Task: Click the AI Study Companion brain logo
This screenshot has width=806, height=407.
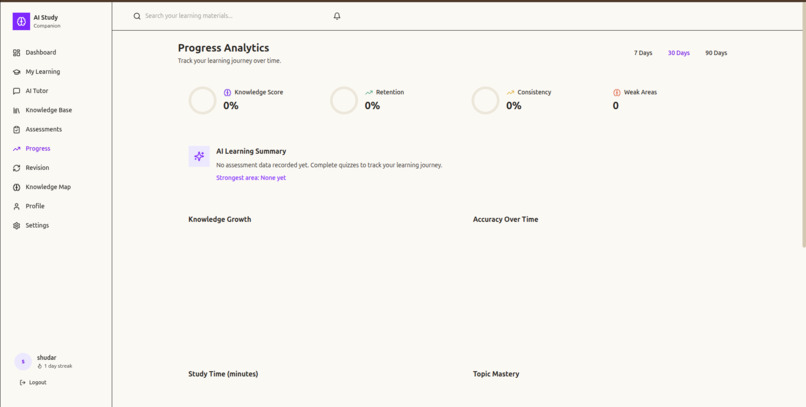Action: point(21,22)
